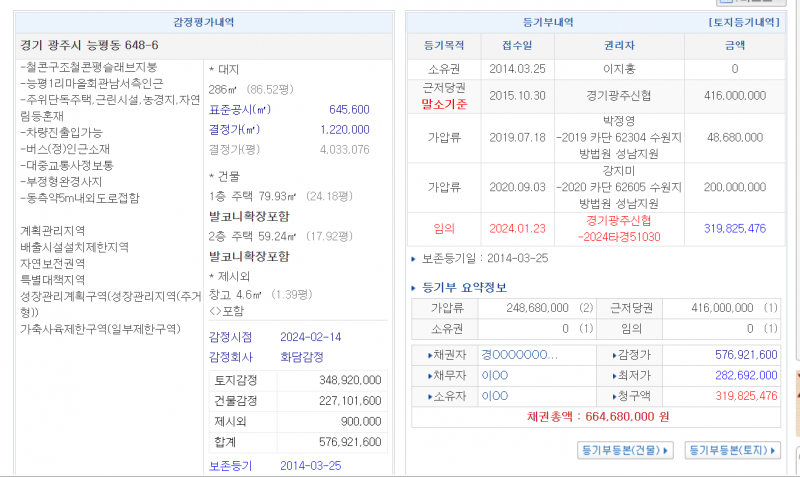Click the 등기부등본(건물) button

(x=626, y=451)
